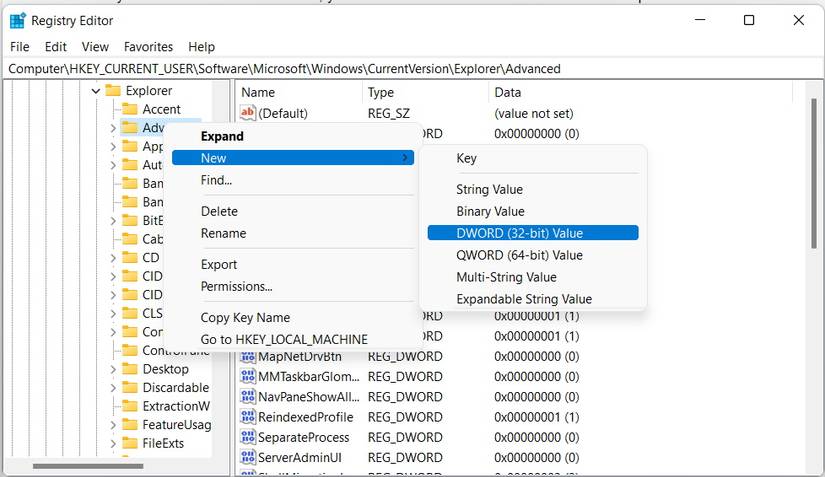Select the FeatureUsage folder icon
The image size is (825, 477).
pos(130,424)
